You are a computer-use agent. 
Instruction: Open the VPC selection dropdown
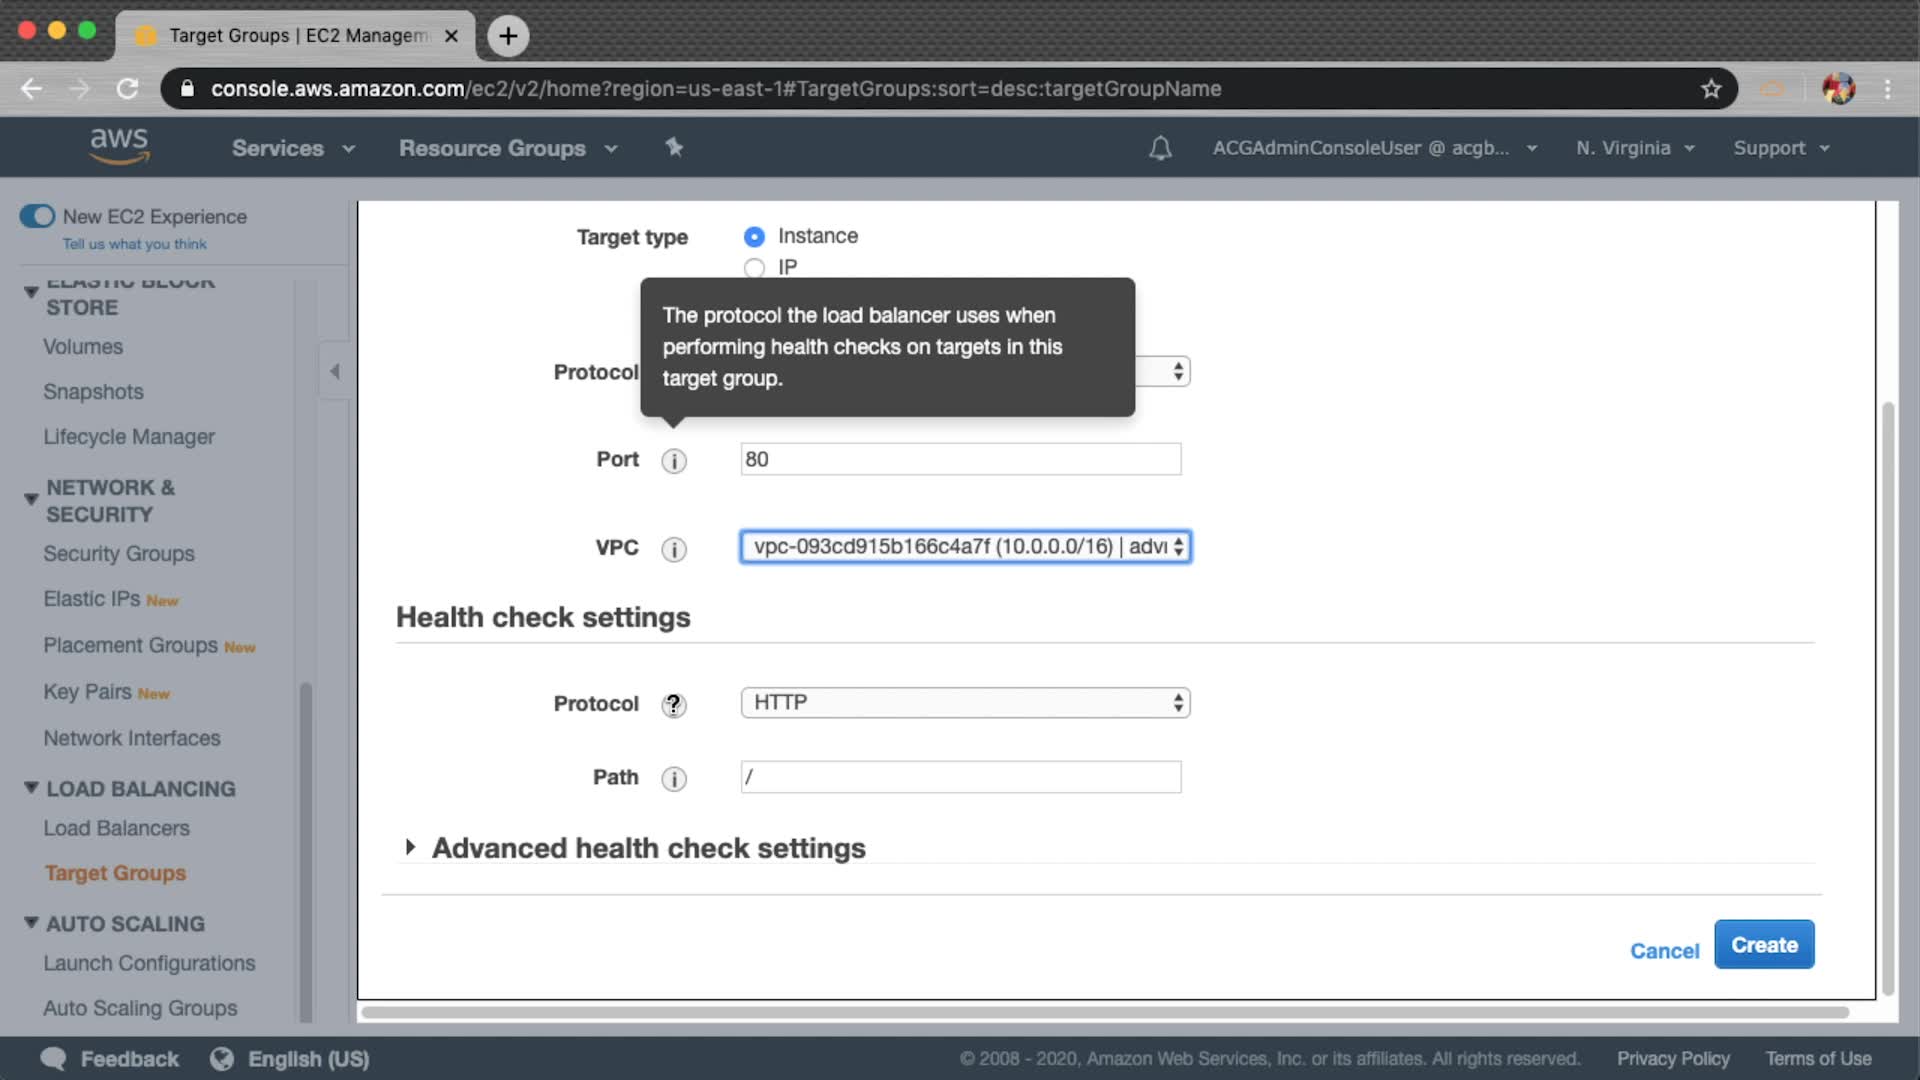point(965,547)
